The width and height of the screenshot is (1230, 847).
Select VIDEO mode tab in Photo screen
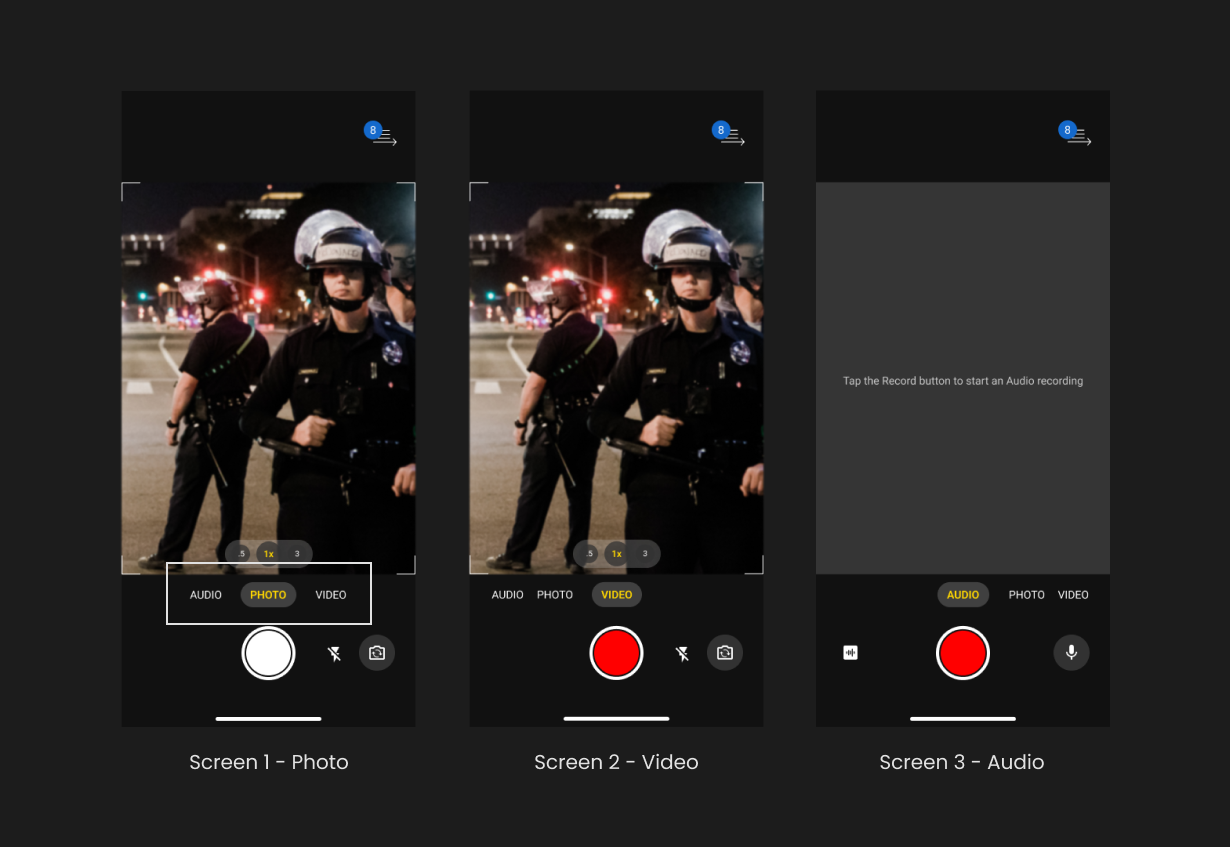[x=331, y=595]
